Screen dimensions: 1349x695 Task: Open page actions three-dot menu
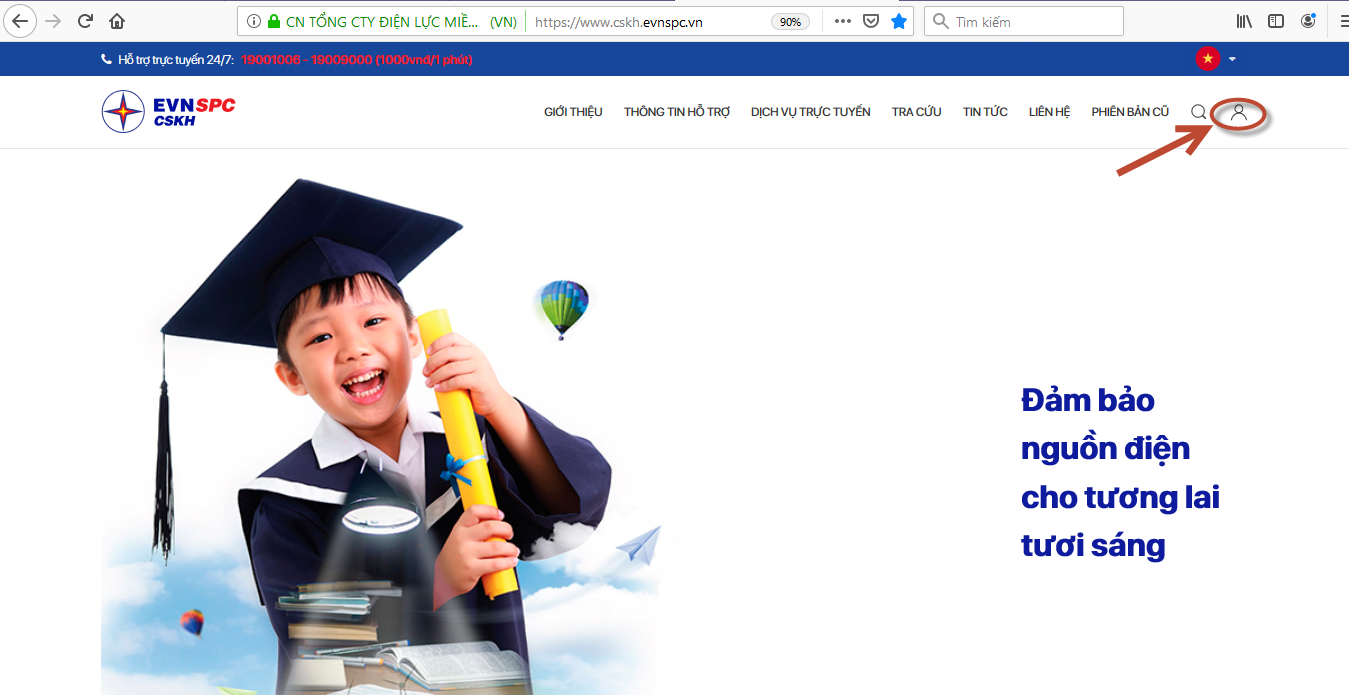point(842,21)
